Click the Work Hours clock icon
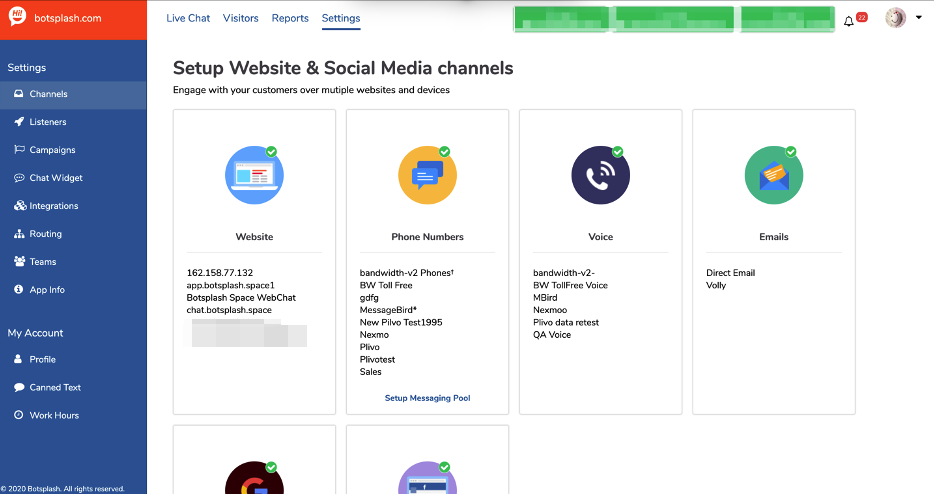Viewport: 934px width, 494px height. tap(18, 415)
